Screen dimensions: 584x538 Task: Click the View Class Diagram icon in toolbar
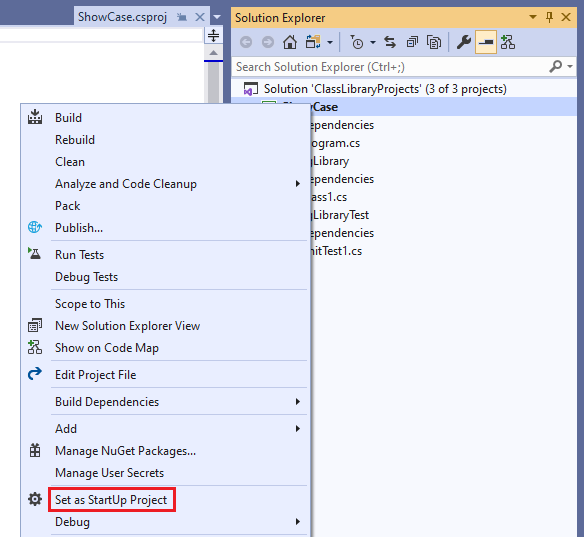[508, 42]
